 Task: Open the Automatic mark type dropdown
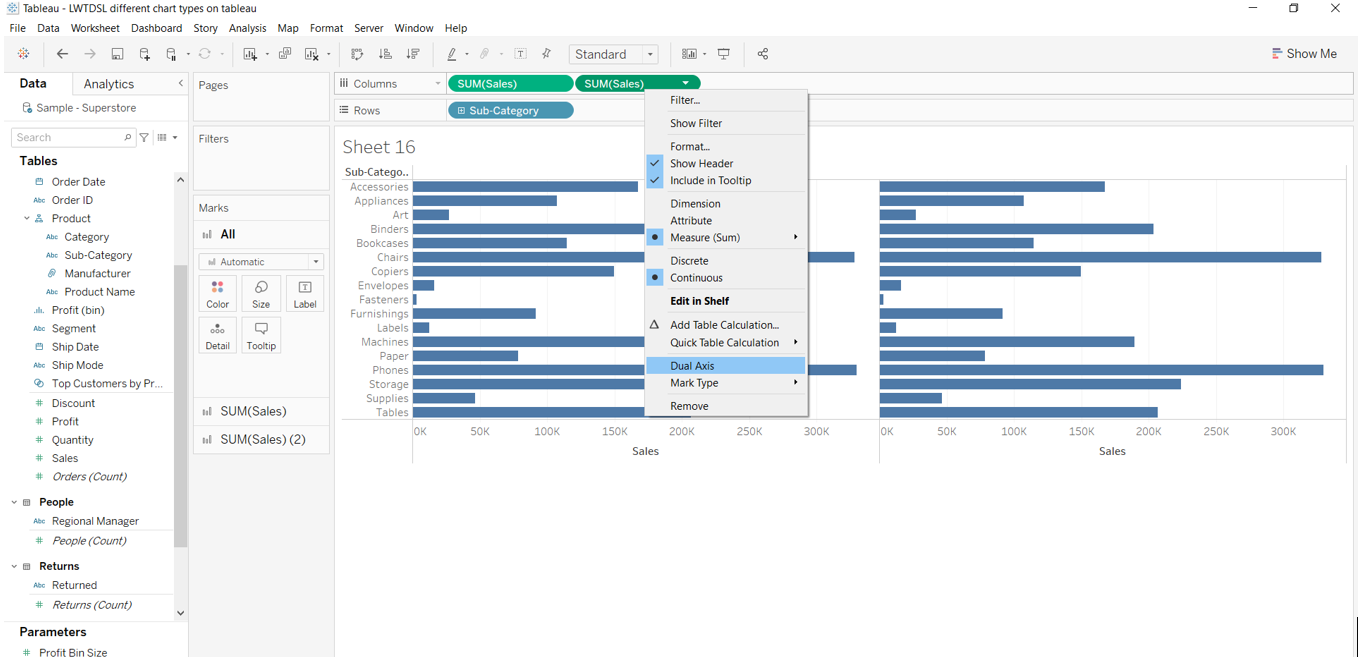(261, 262)
